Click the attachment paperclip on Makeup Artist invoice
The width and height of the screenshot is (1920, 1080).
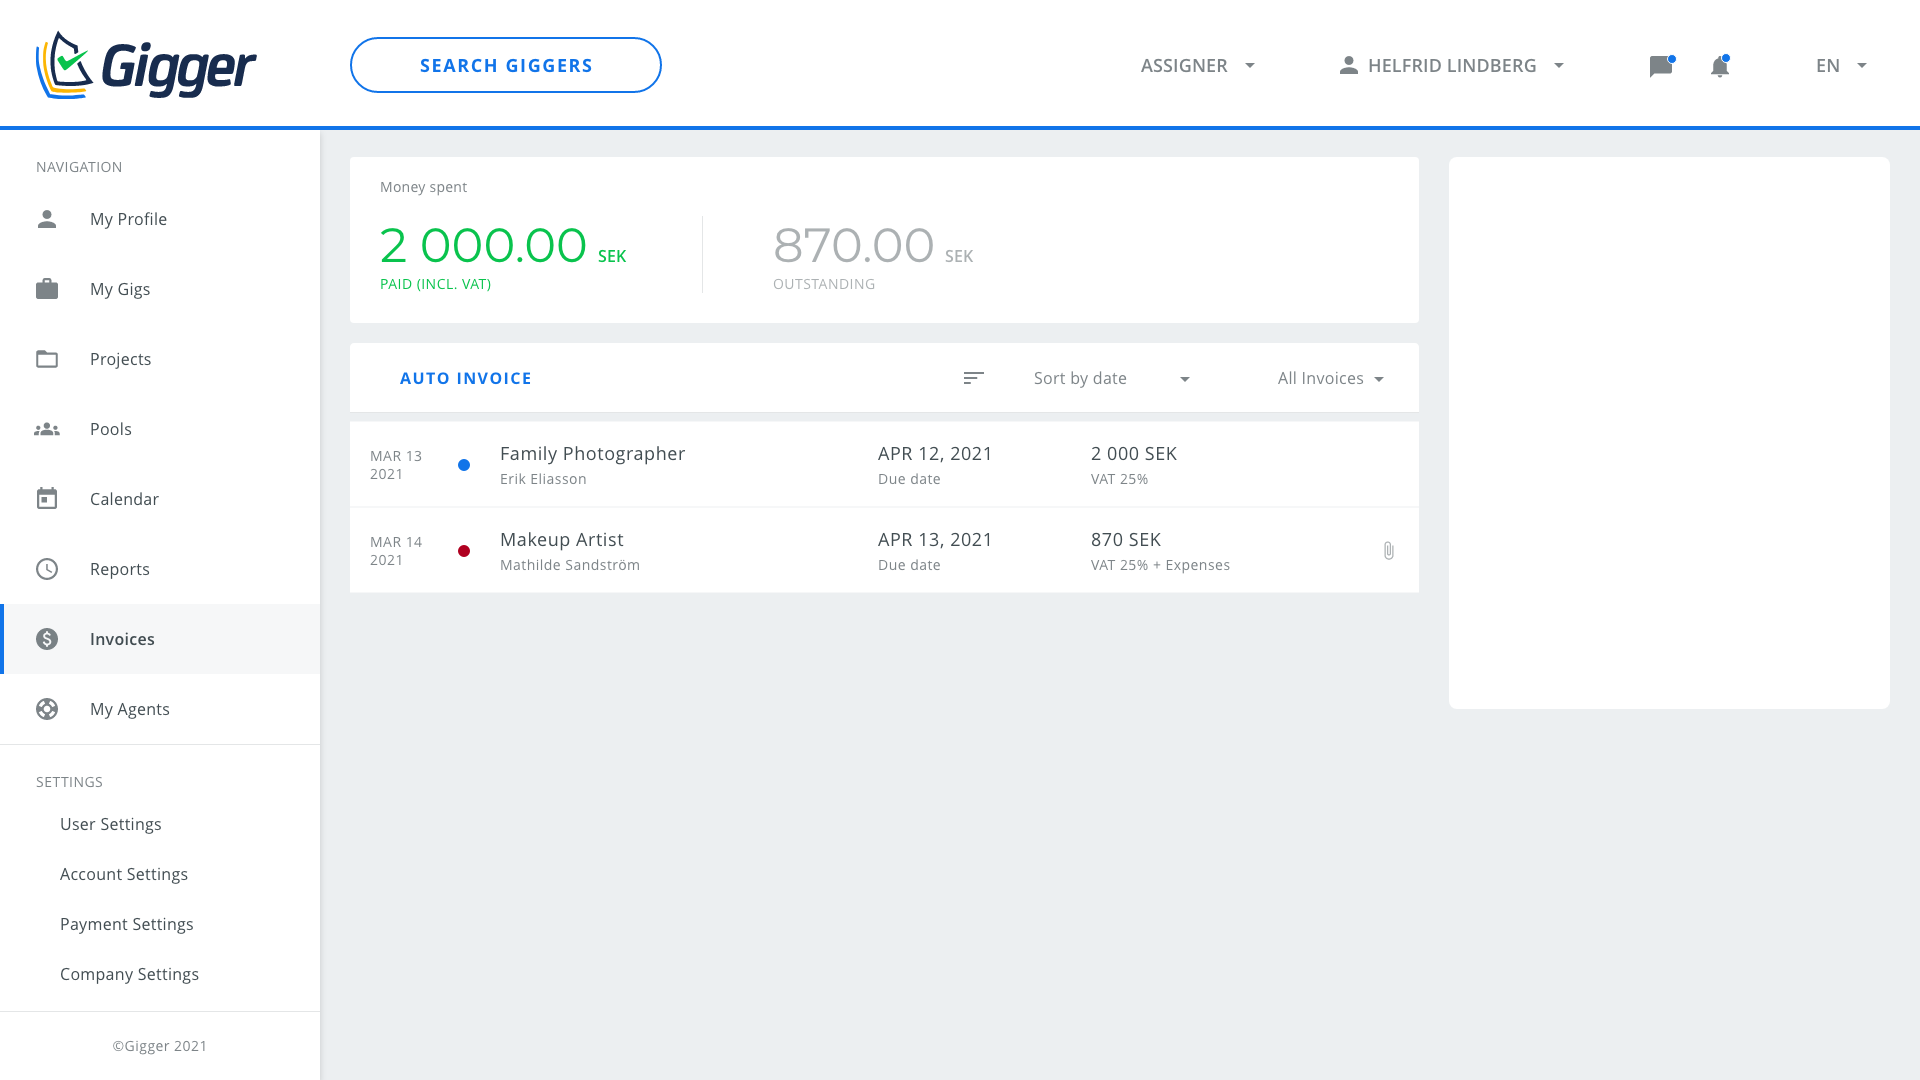coord(1389,551)
